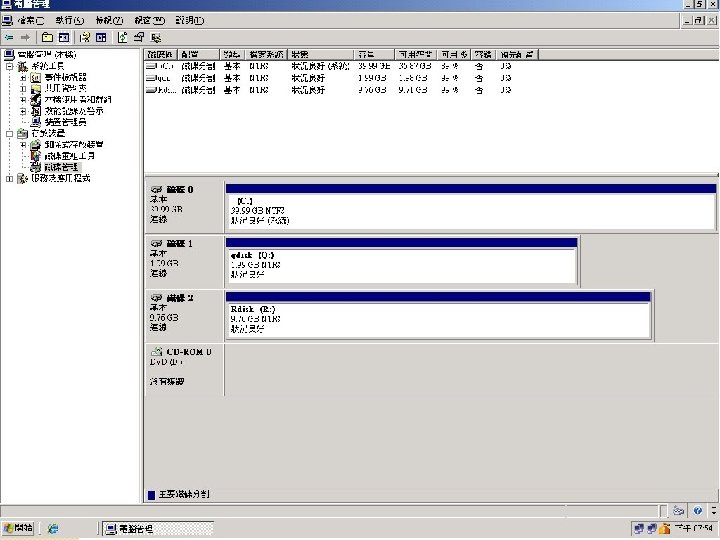Select the (C:) 39.99 GB NTFS partition block
This screenshot has width=720, height=540.
coord(471,208)
